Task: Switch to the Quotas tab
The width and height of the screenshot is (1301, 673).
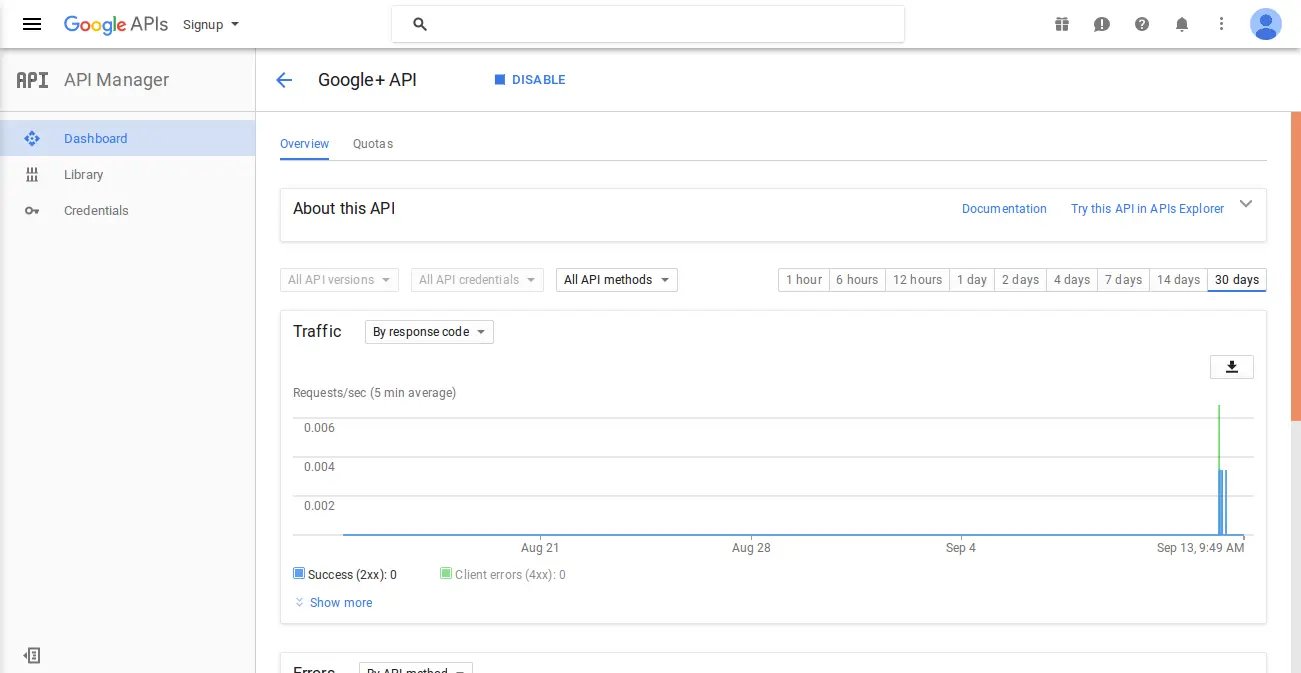Action: pos(373,144)
